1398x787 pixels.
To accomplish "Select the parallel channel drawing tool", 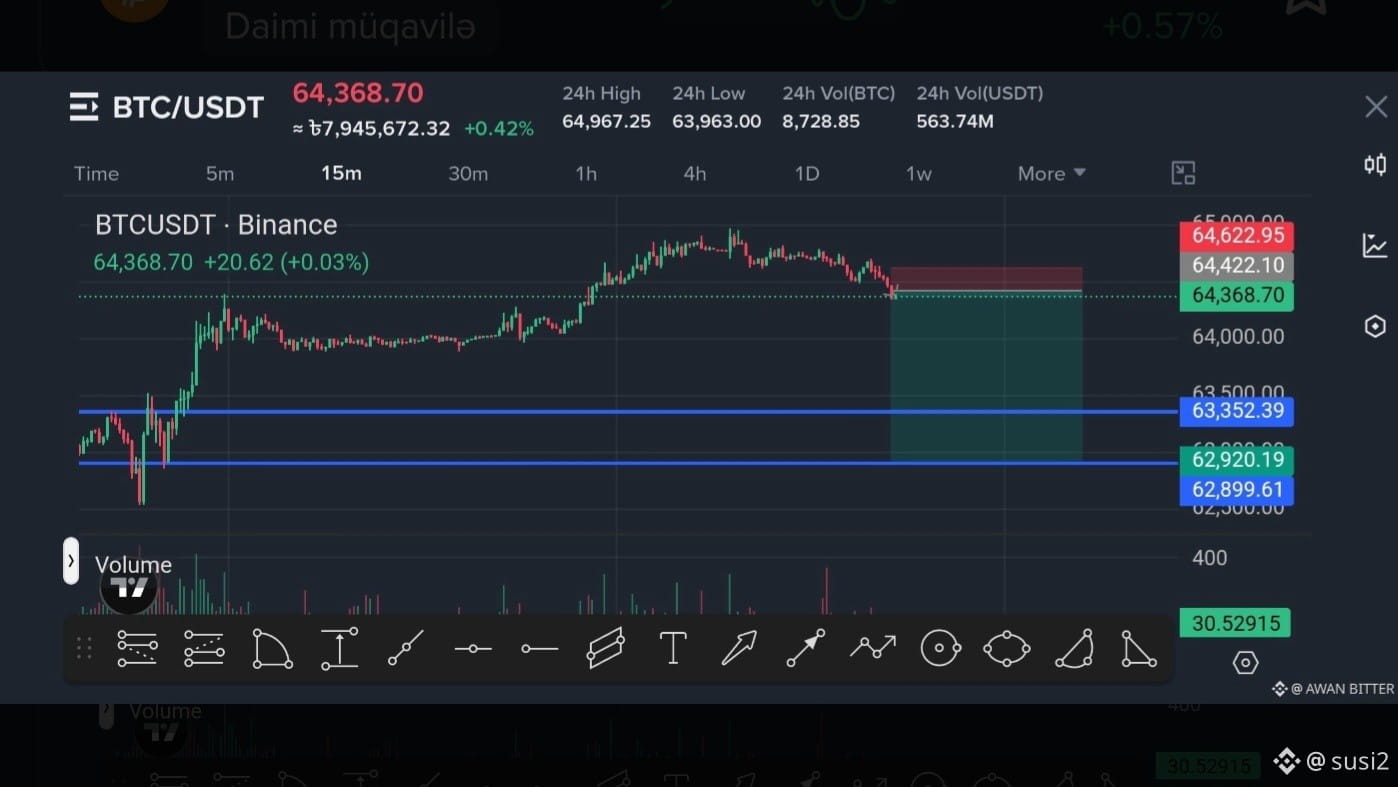I will pos(606,648).
